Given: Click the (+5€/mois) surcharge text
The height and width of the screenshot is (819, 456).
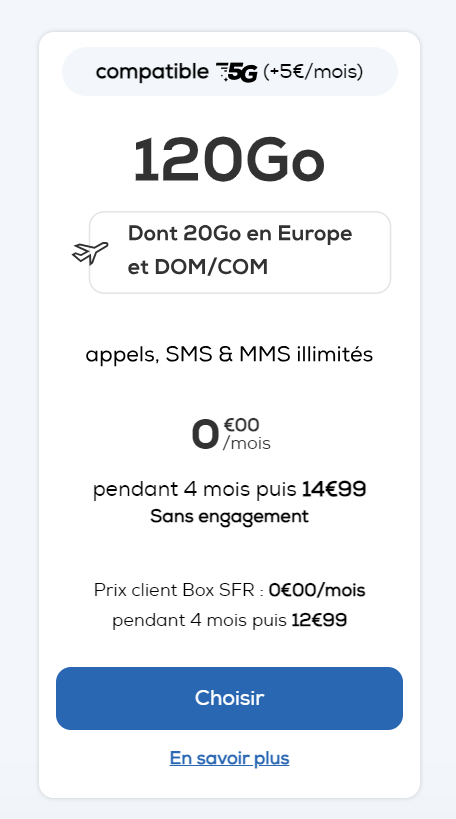Looking at the screenshot, I should click(313, 72).
